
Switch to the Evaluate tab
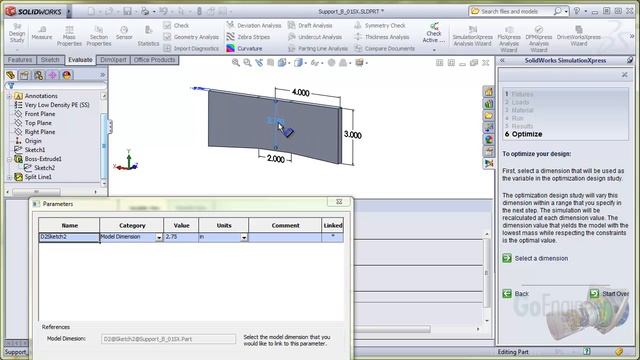click(80, 60)
